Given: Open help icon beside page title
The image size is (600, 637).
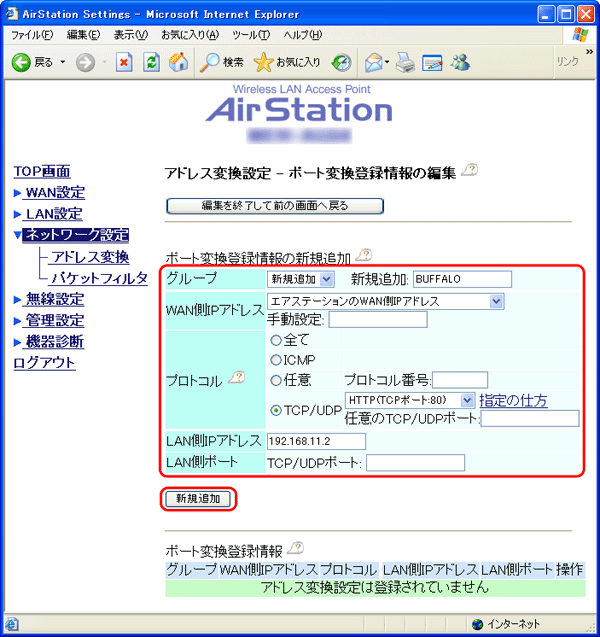Looking at the screenshot, I should (x=470, y=170).
